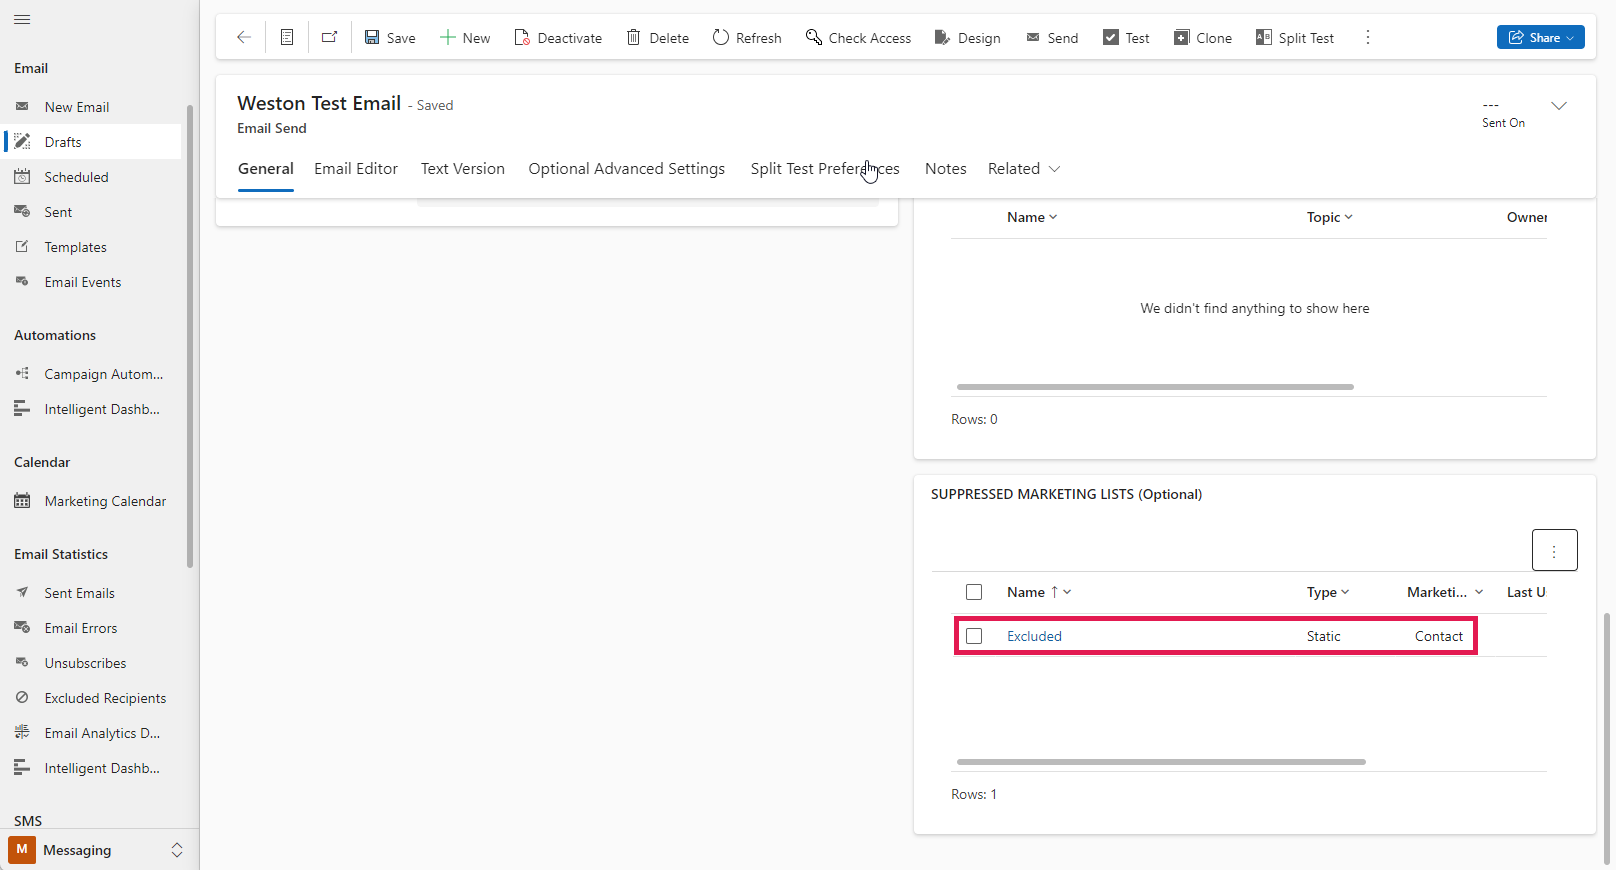Open Scheduled emails in sidebar
The height and width of the screenshot is (870, 1616).
[93, 177]
